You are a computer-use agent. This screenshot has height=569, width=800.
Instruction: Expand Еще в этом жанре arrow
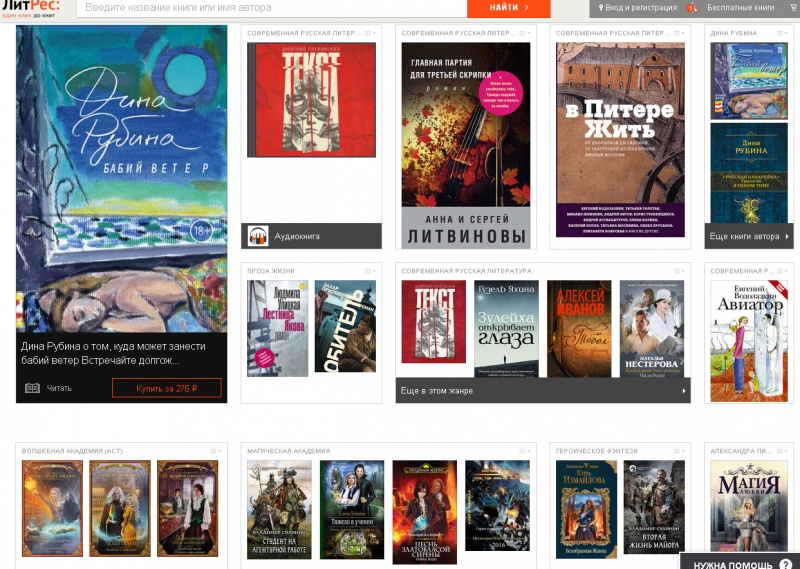[684, 391]
